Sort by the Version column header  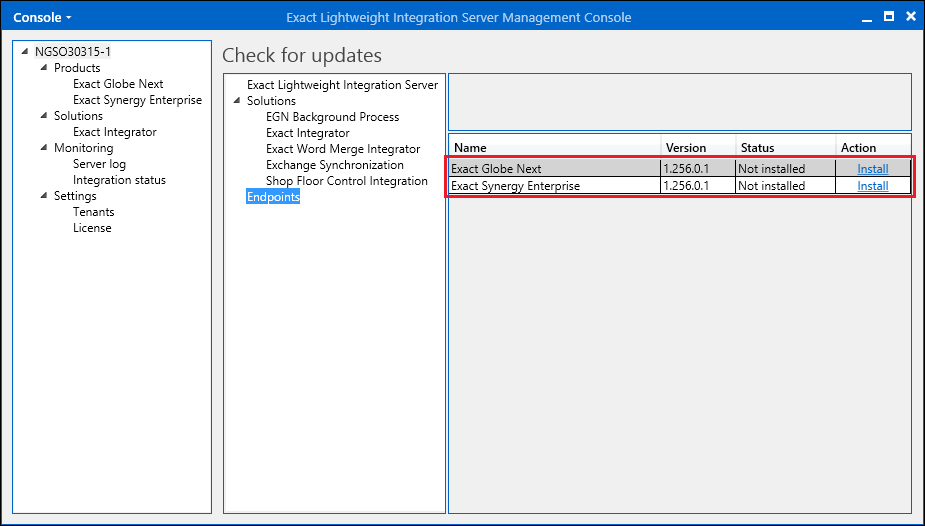pos(698,147)
